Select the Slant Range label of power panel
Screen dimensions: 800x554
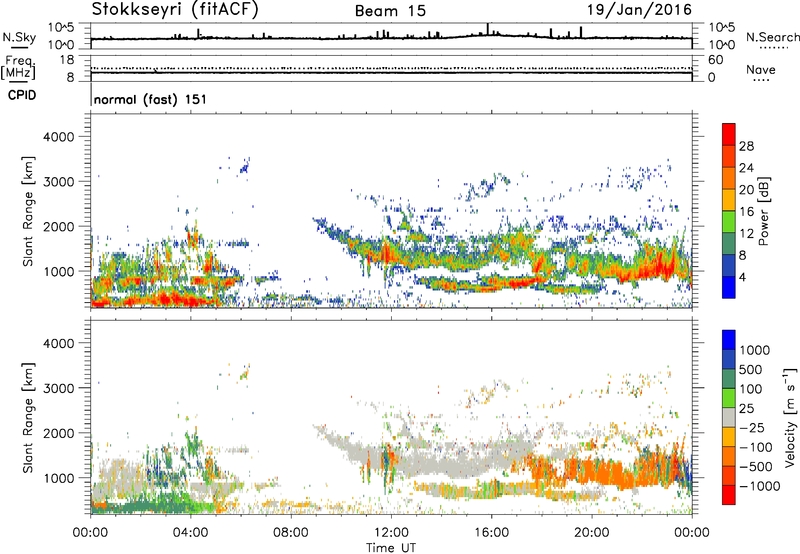click(x=28, y=211)
